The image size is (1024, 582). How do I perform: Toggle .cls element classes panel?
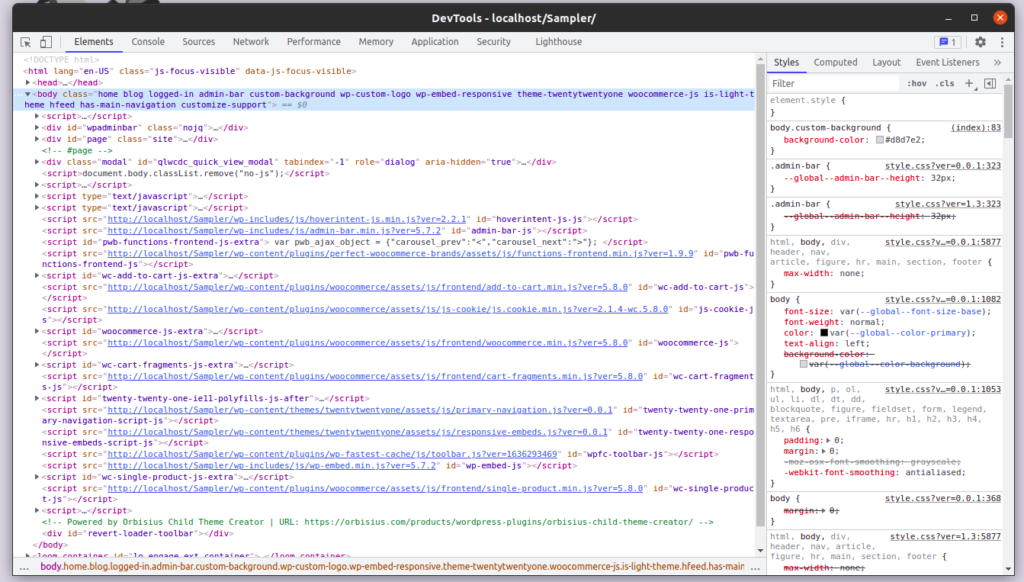coord(944,84)
